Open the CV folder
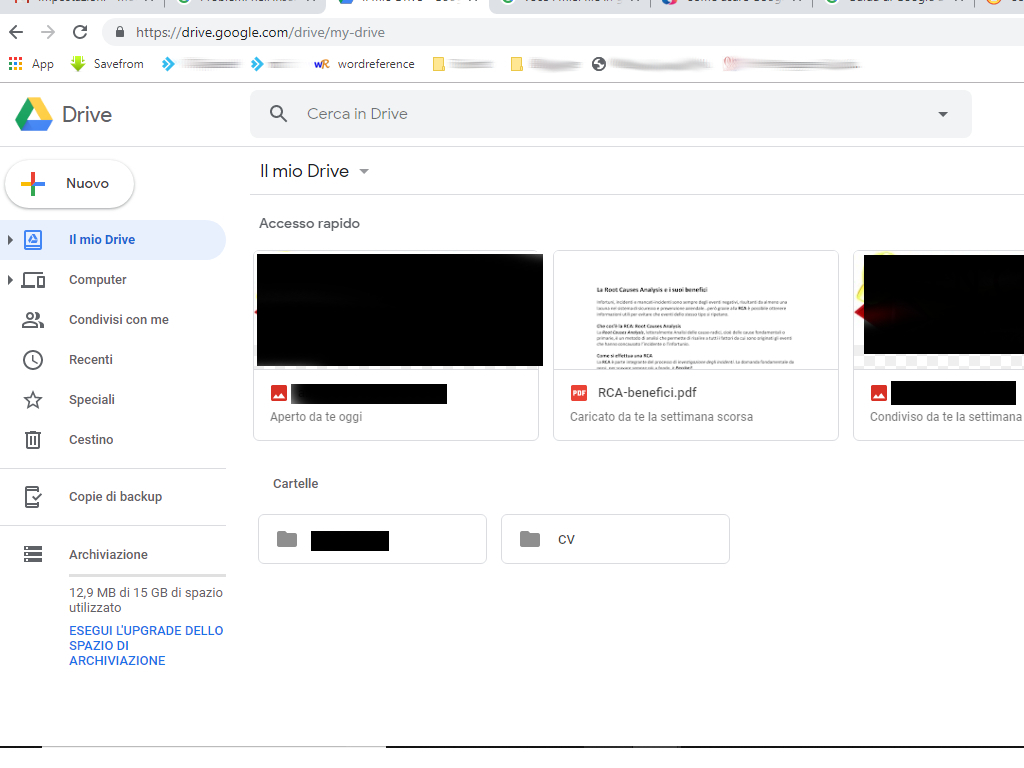This screenshot has height=768, width=1024. click(615, 539)
